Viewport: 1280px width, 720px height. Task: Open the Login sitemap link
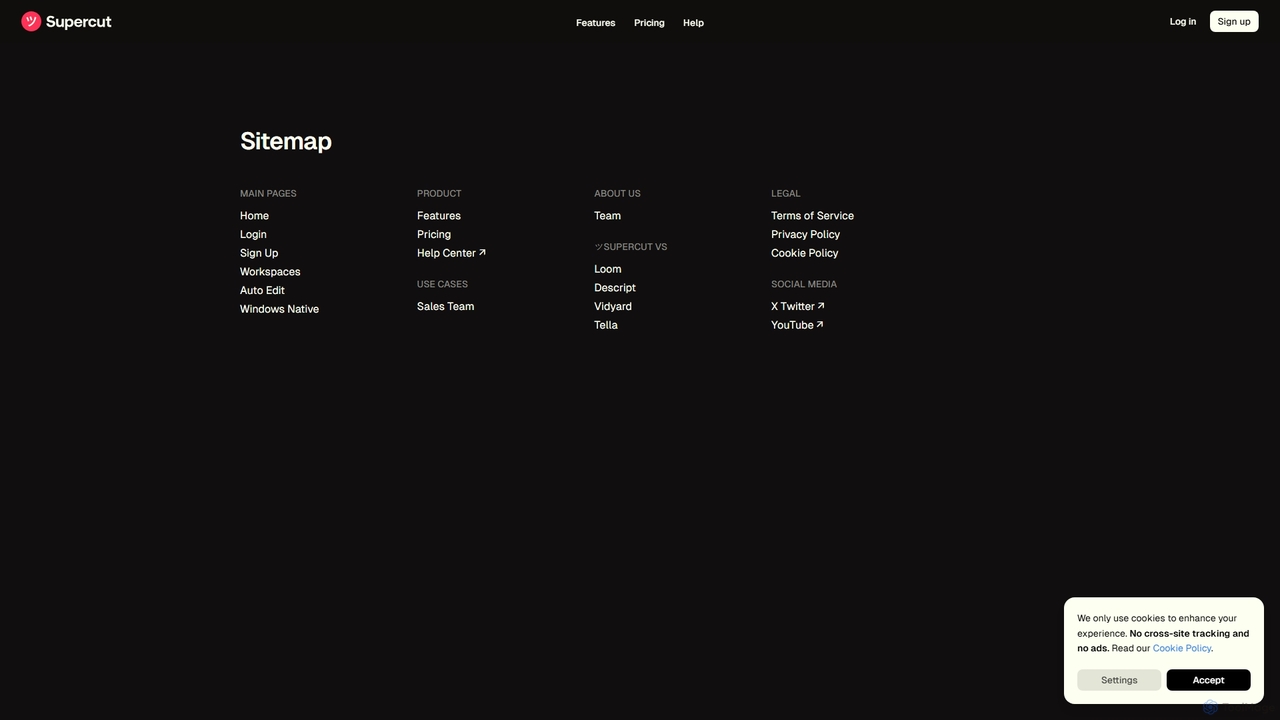point(253,235)
